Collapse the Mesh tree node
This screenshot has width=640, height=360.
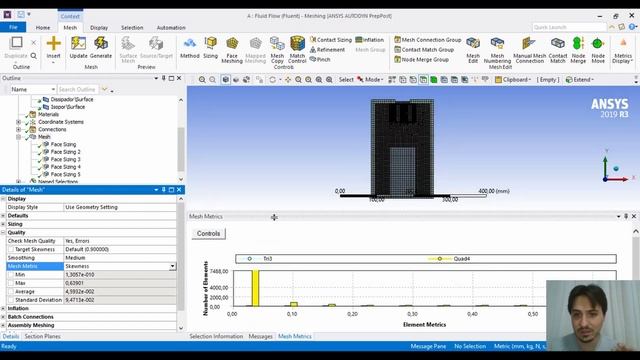(x=18, y=137)
